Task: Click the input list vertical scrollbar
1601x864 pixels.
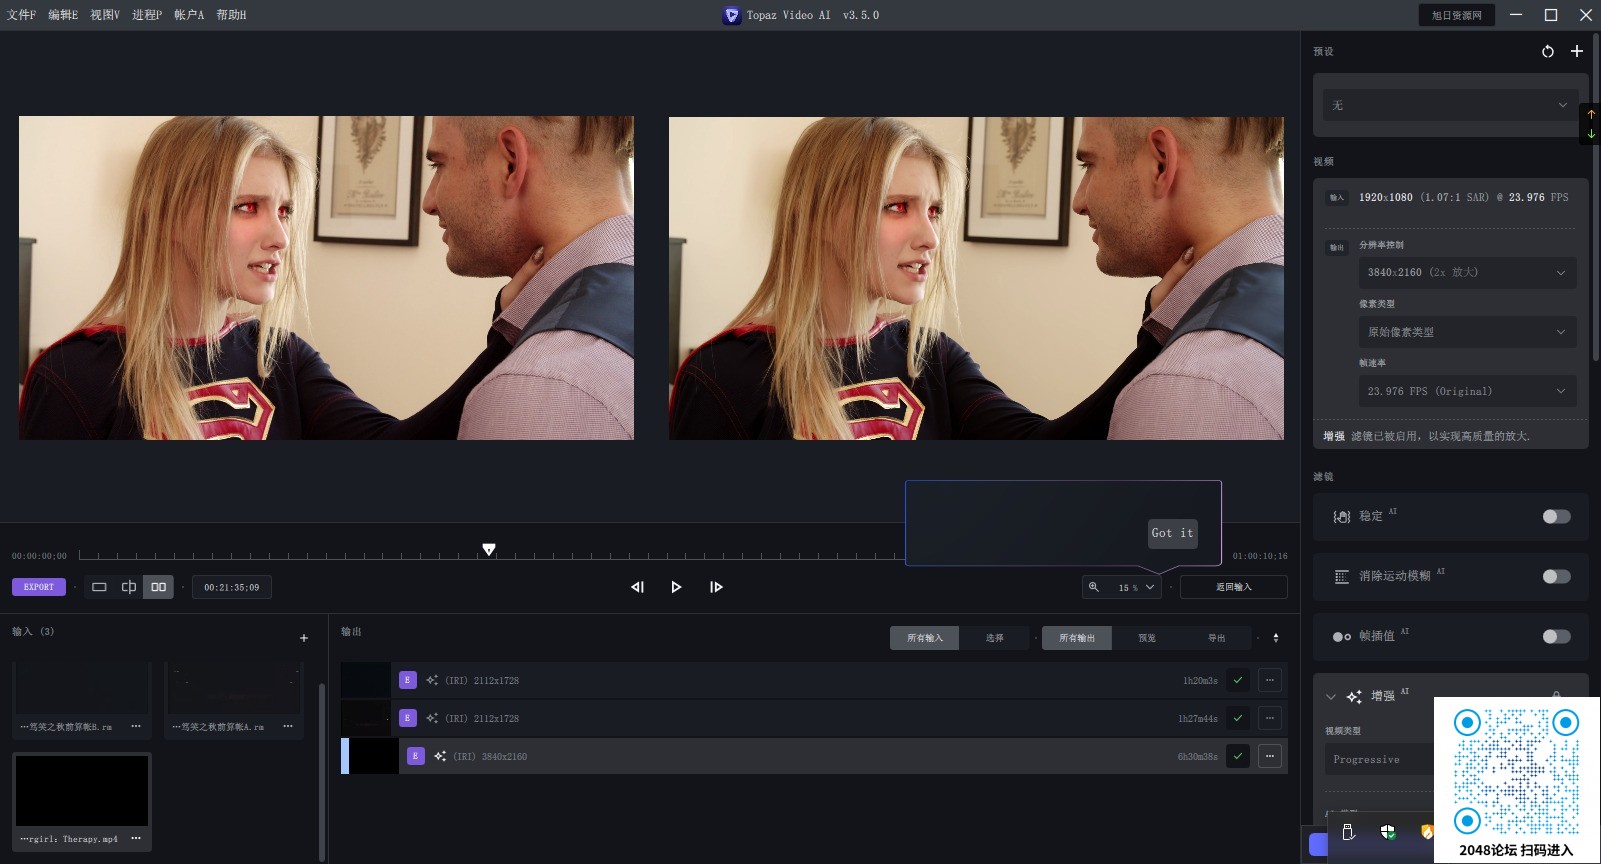Action: [x=321, y=770]
